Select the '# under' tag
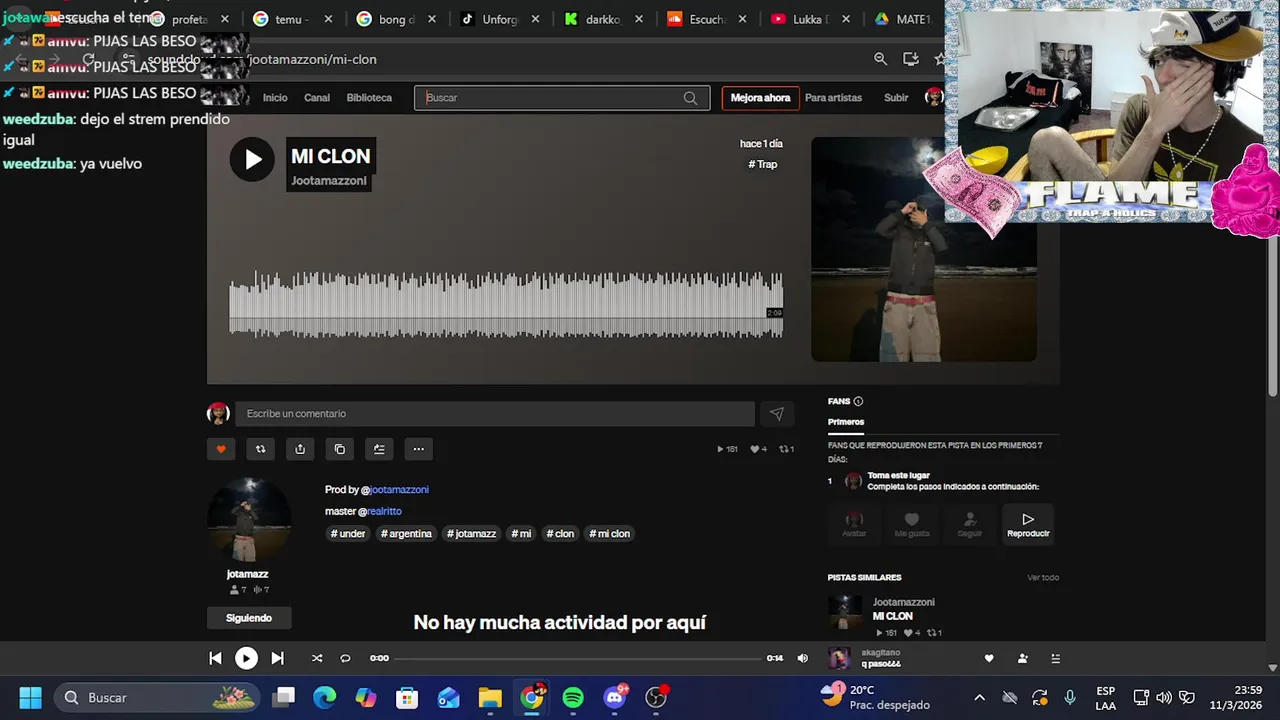 point(348,534)
